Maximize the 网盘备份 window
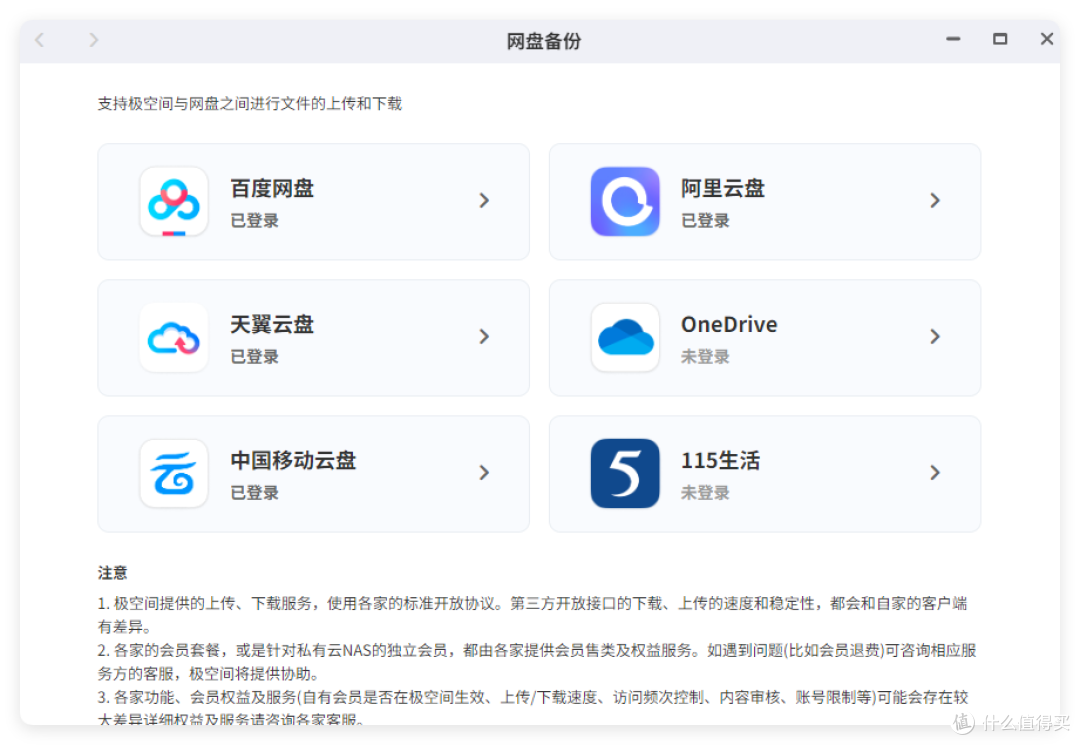The image size is (1080, 745). tap(1000, 39)
